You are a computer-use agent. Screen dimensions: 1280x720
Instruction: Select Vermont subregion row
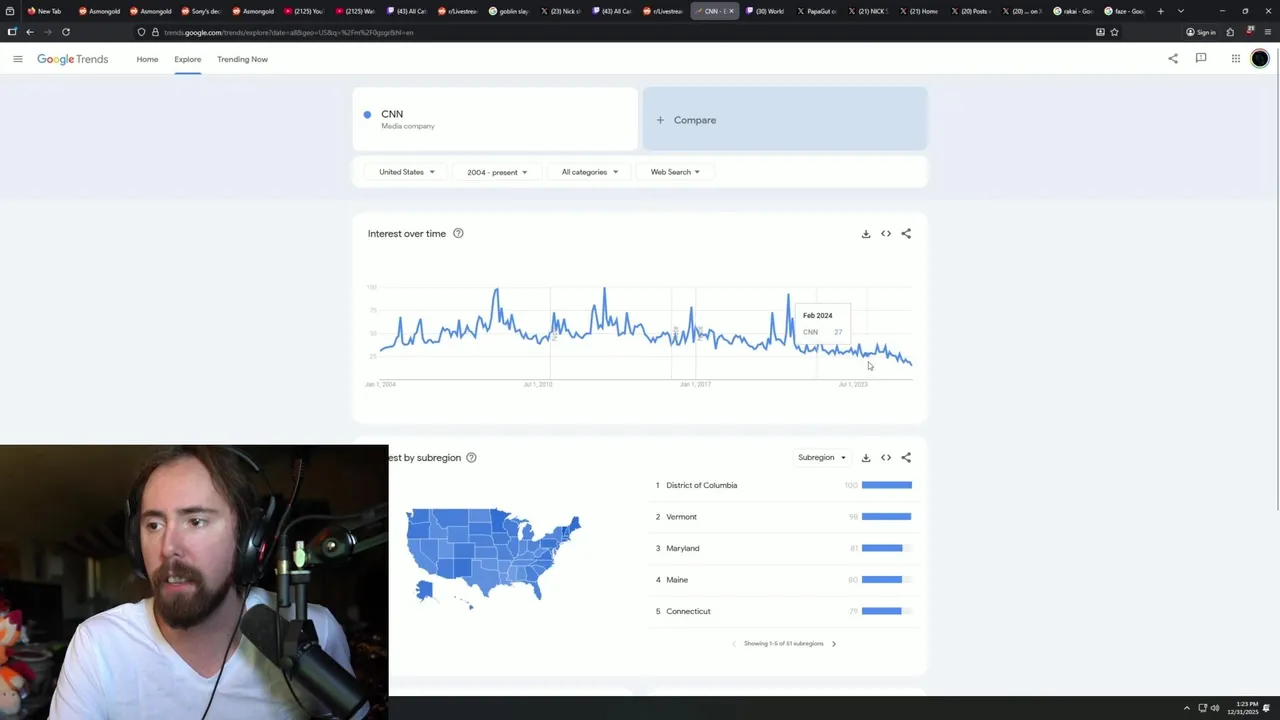[784, 517]
